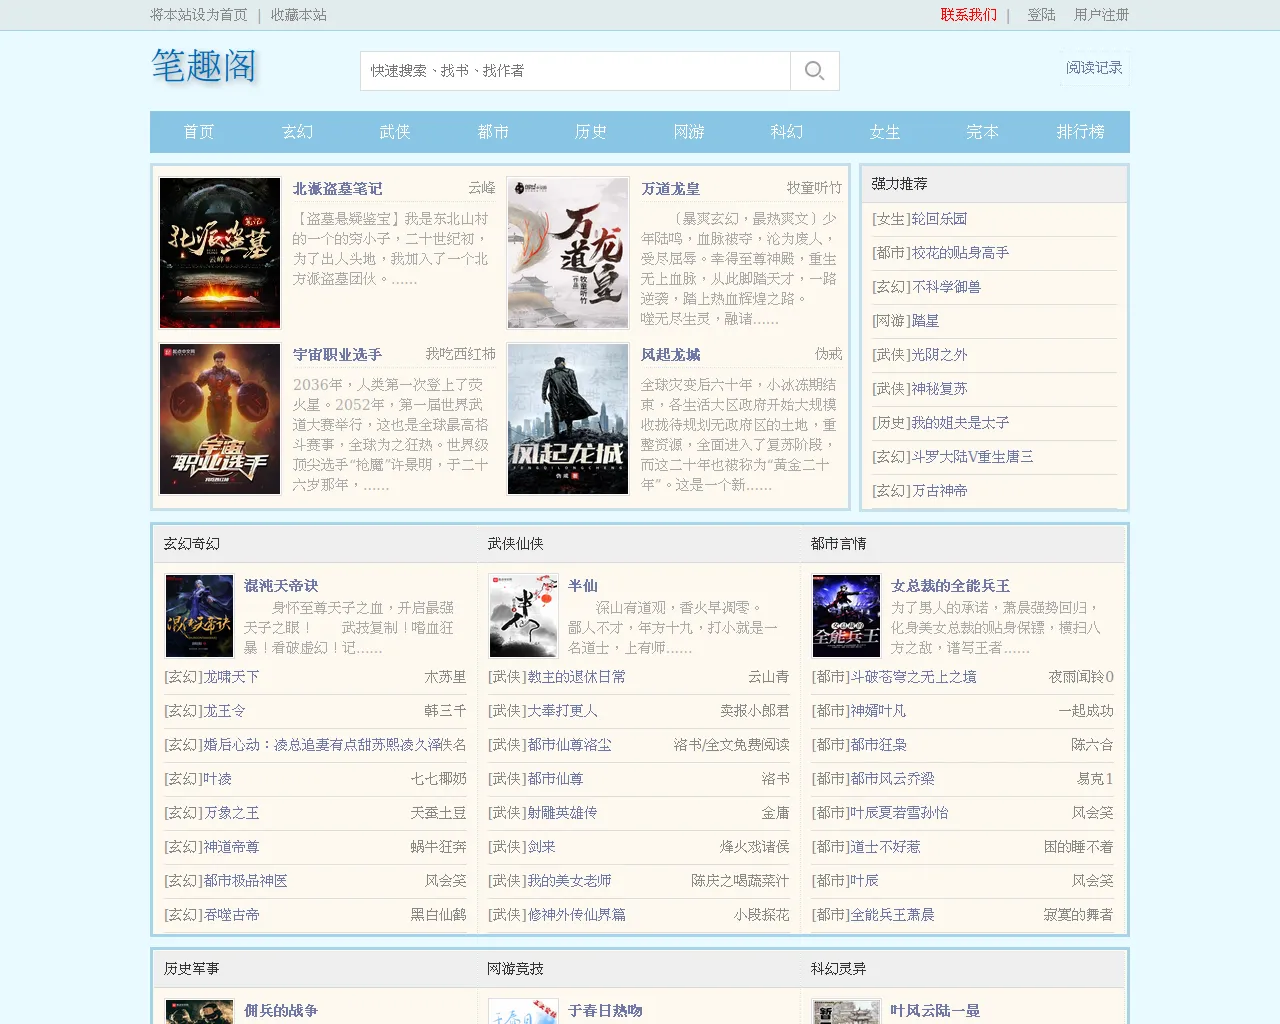Click the 笔趣阁 site logo
The height and width of the screenshot is (1024, 1280).
(204, 66)
